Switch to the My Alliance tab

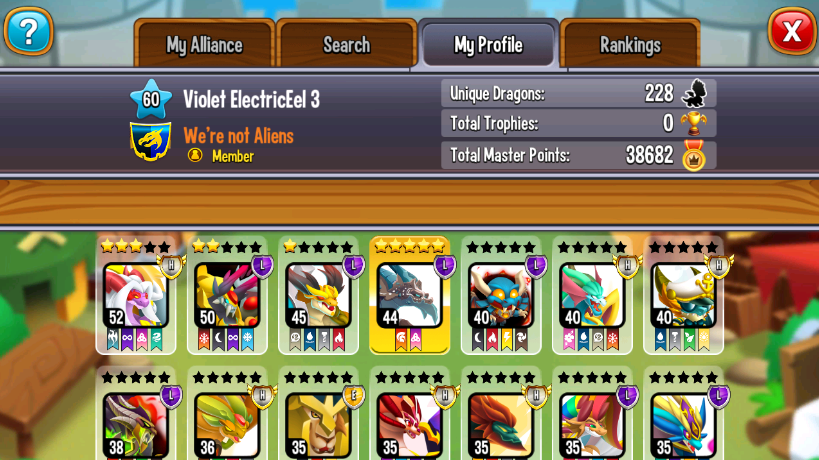pos(204,44)
